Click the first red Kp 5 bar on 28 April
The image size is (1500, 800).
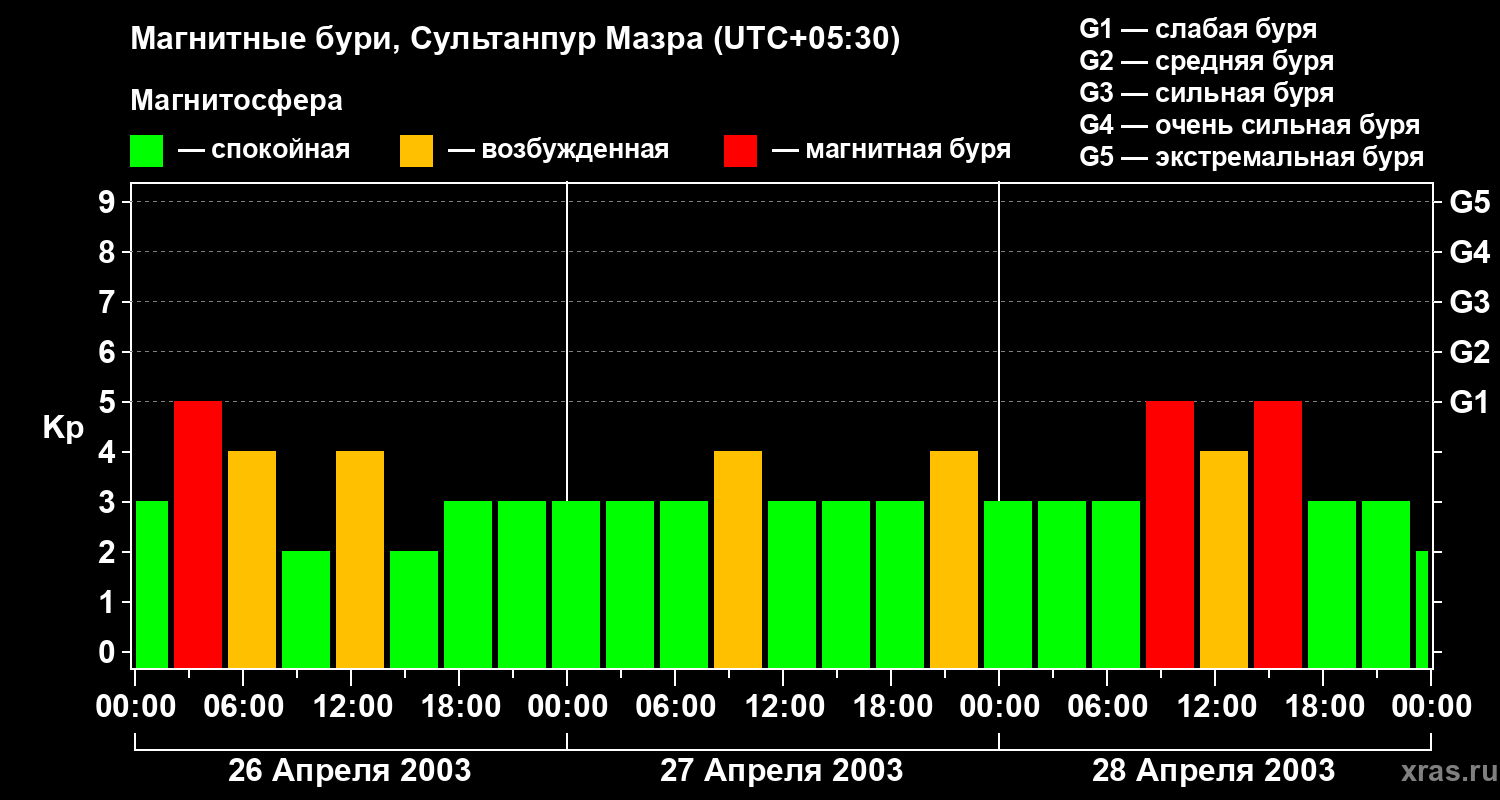point(1170,535)
